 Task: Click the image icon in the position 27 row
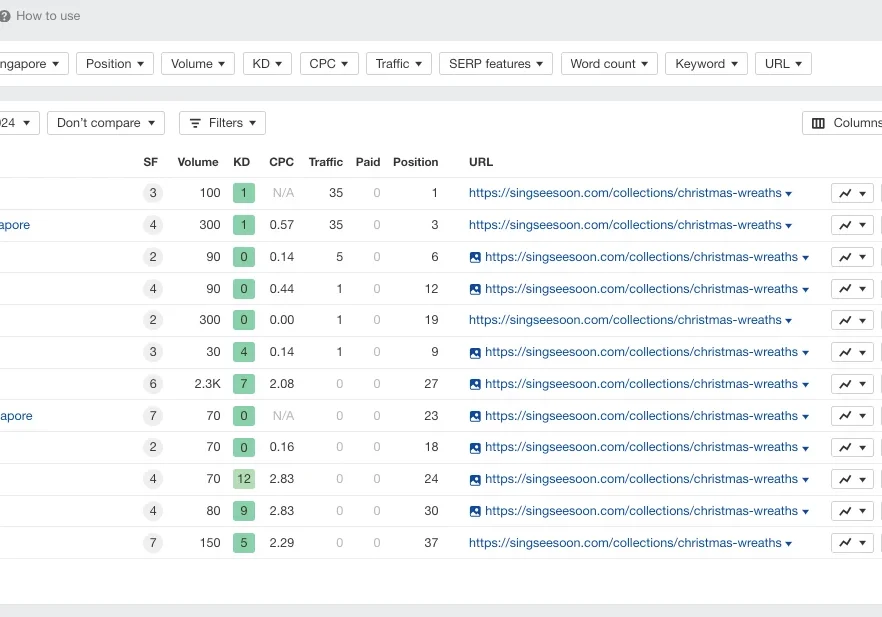(475, 384)
